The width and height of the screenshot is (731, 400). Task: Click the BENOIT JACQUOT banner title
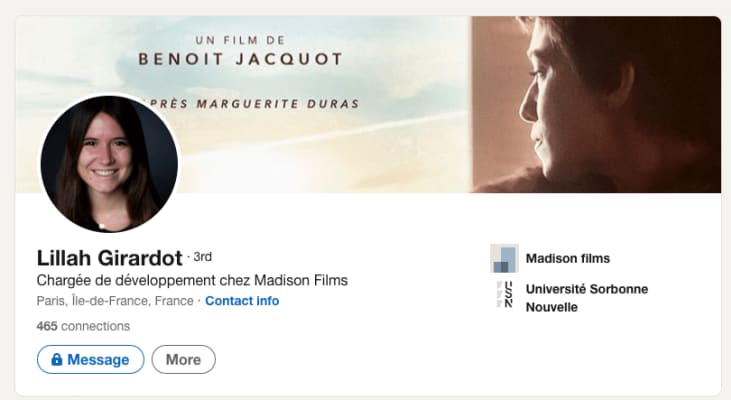pyautogui.click(x=240, y=59)
